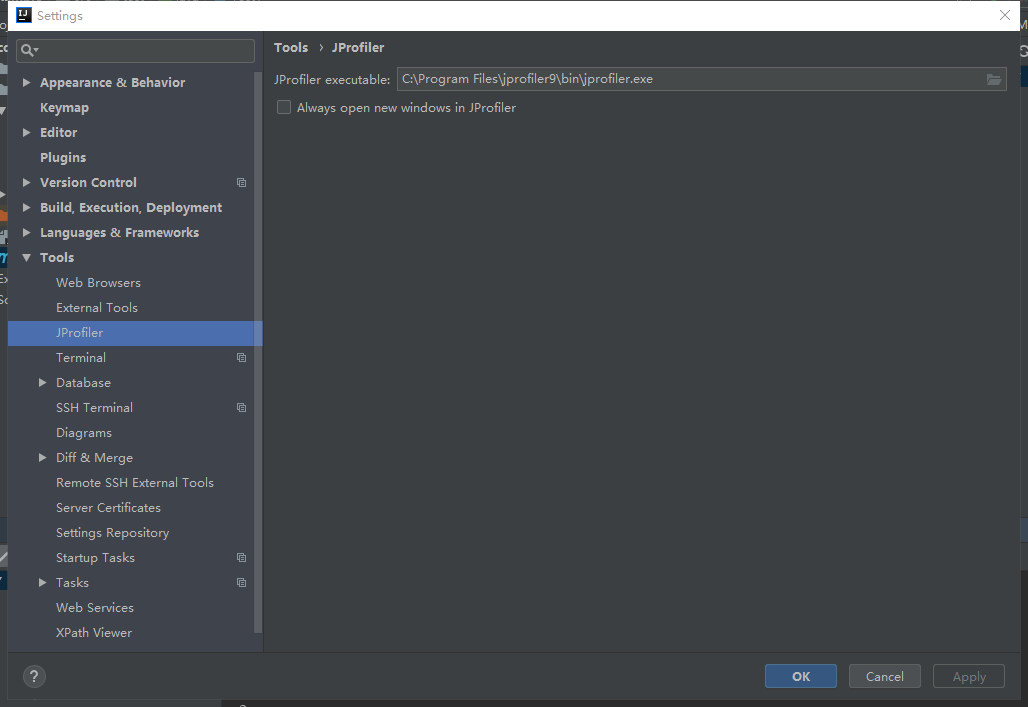Open Plugins settings page
This screenshot has width=1028, height=707.
point(63,157)
